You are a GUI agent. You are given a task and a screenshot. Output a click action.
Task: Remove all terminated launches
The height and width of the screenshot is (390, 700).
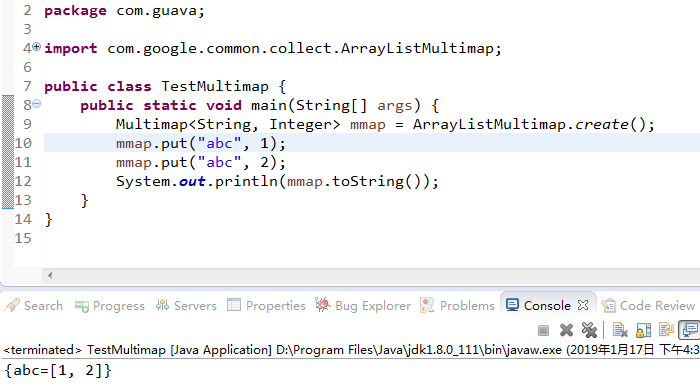[x=589, y=330]
